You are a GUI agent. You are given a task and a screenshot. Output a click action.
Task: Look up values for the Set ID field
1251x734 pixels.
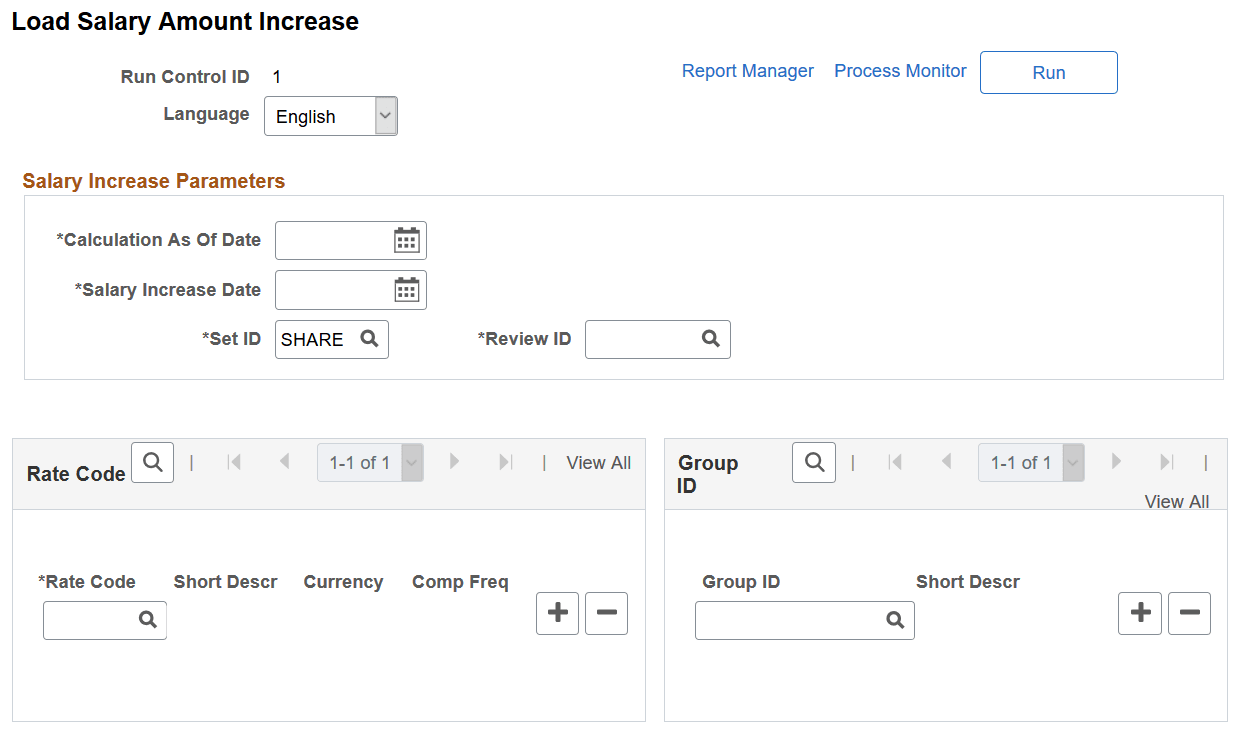(371, 339)
